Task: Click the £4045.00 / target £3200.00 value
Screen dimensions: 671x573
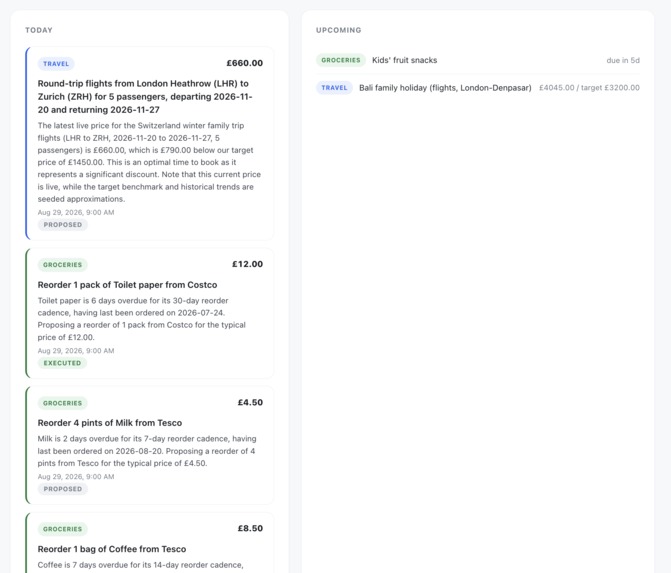Action: (589, 88)
